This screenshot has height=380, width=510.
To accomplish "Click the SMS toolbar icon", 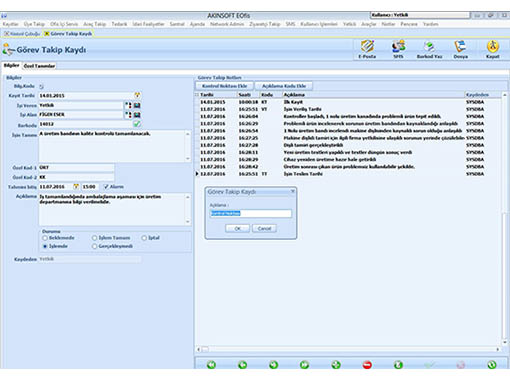I will (x=398, y=49).
